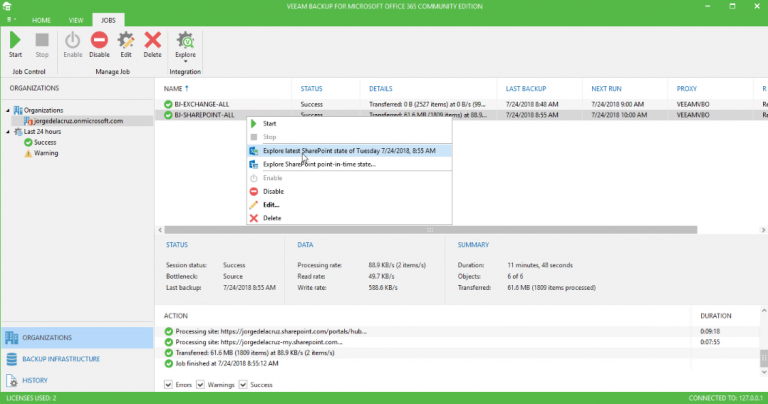Screen dimensions: 768x404
Task: Open the BACKUP INFRASTRUCTURE pane
Action: click(77, 359)
